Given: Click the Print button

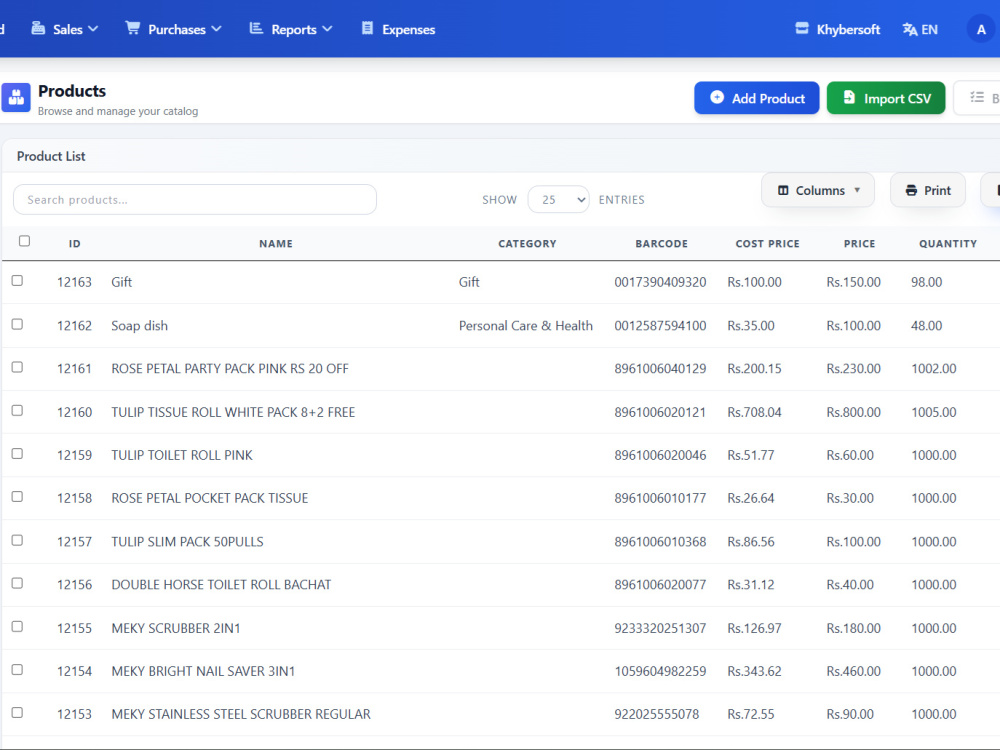Looking at the screenshot, I should [928, 190].
